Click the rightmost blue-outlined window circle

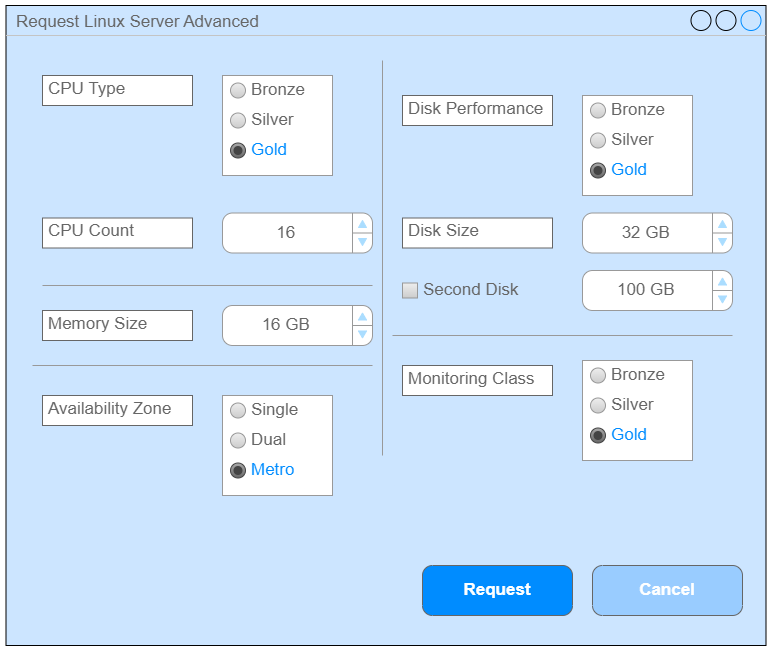[x=751, y=21]
